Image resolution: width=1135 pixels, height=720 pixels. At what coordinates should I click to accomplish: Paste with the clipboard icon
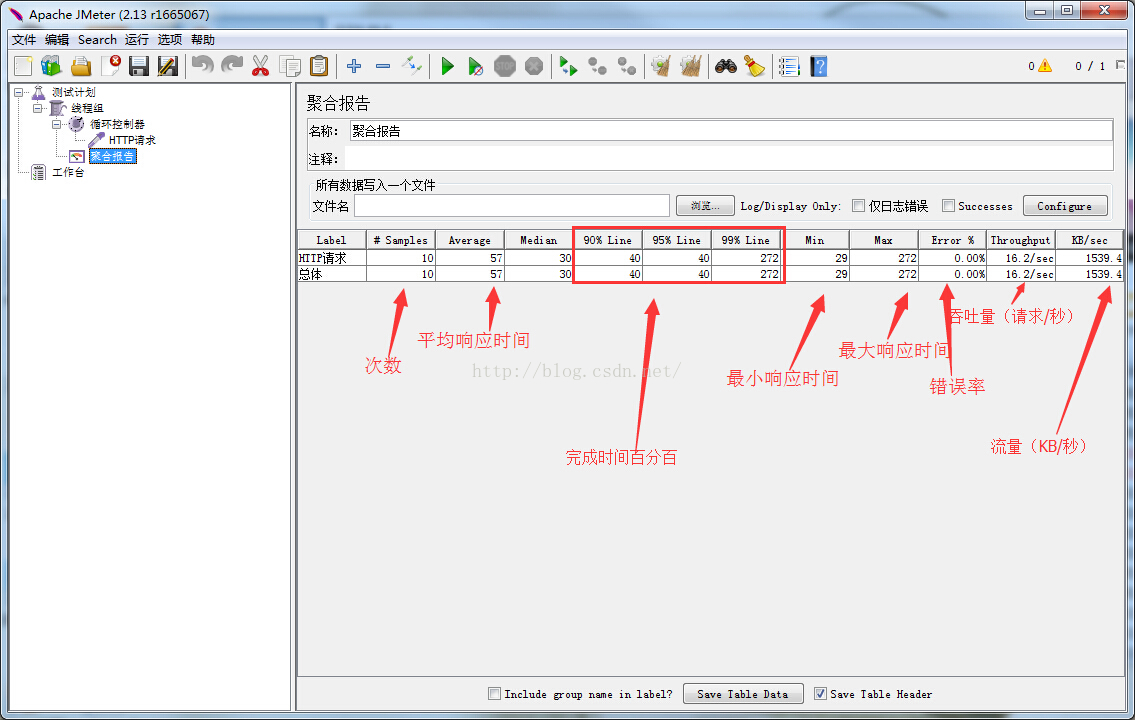coord(318,67)
